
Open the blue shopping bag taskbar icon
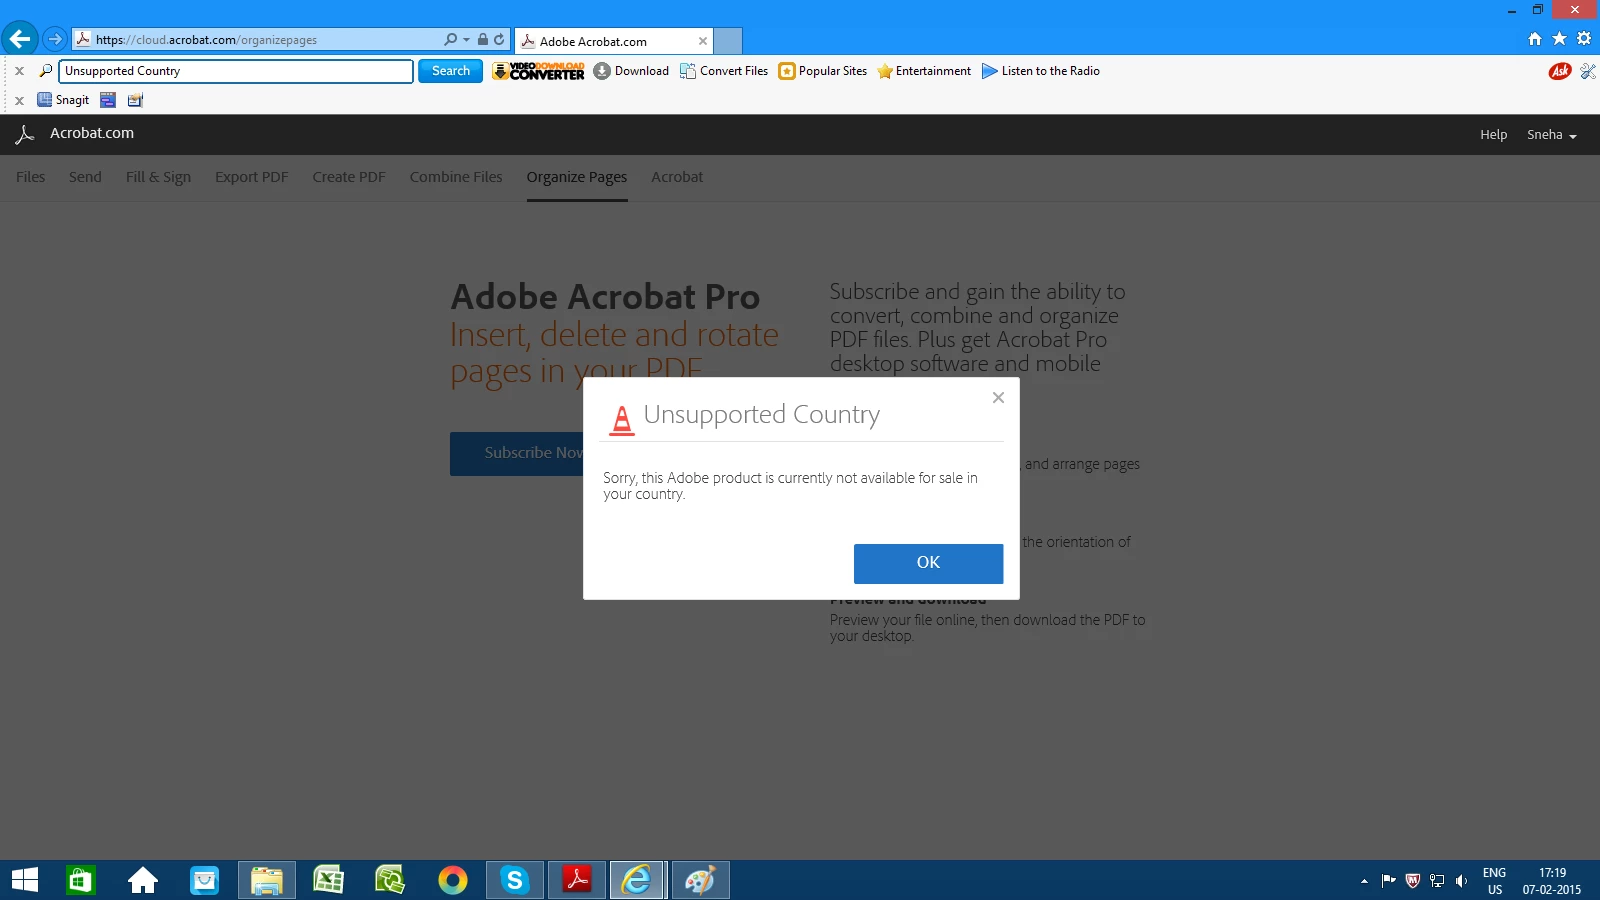point(205,880)
